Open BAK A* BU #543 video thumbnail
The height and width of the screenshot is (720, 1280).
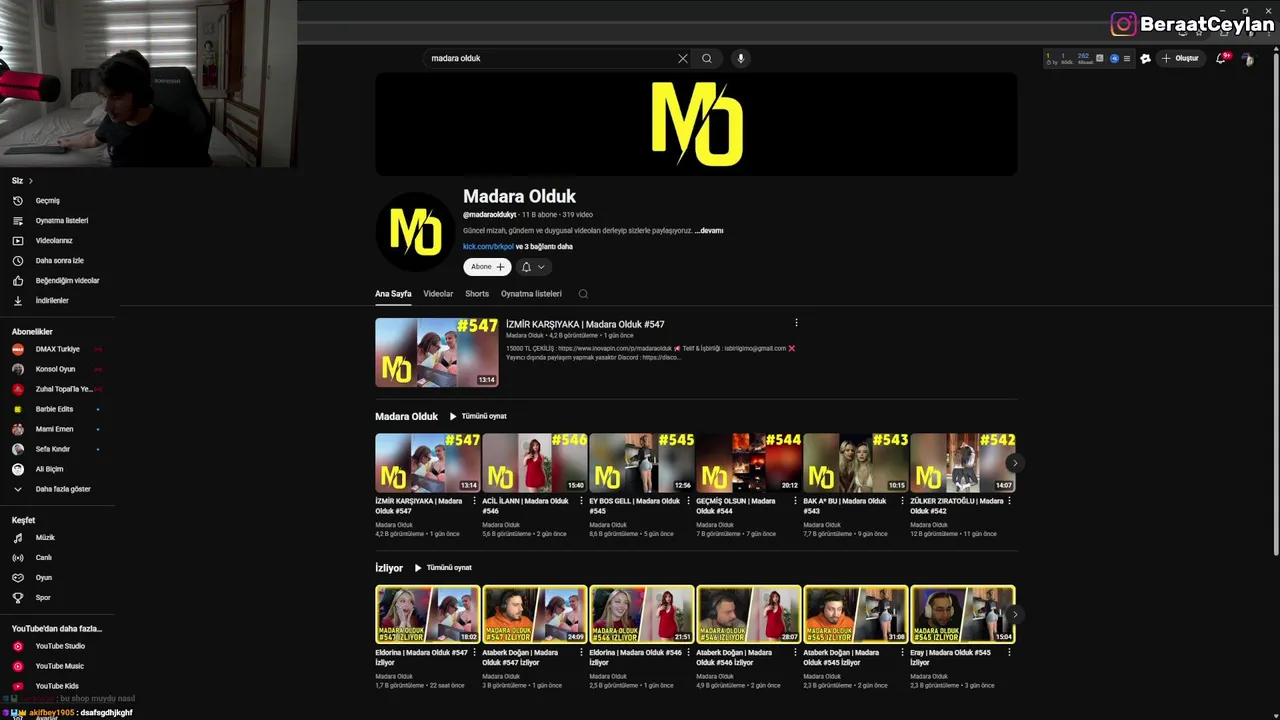(x=856, y=462)
